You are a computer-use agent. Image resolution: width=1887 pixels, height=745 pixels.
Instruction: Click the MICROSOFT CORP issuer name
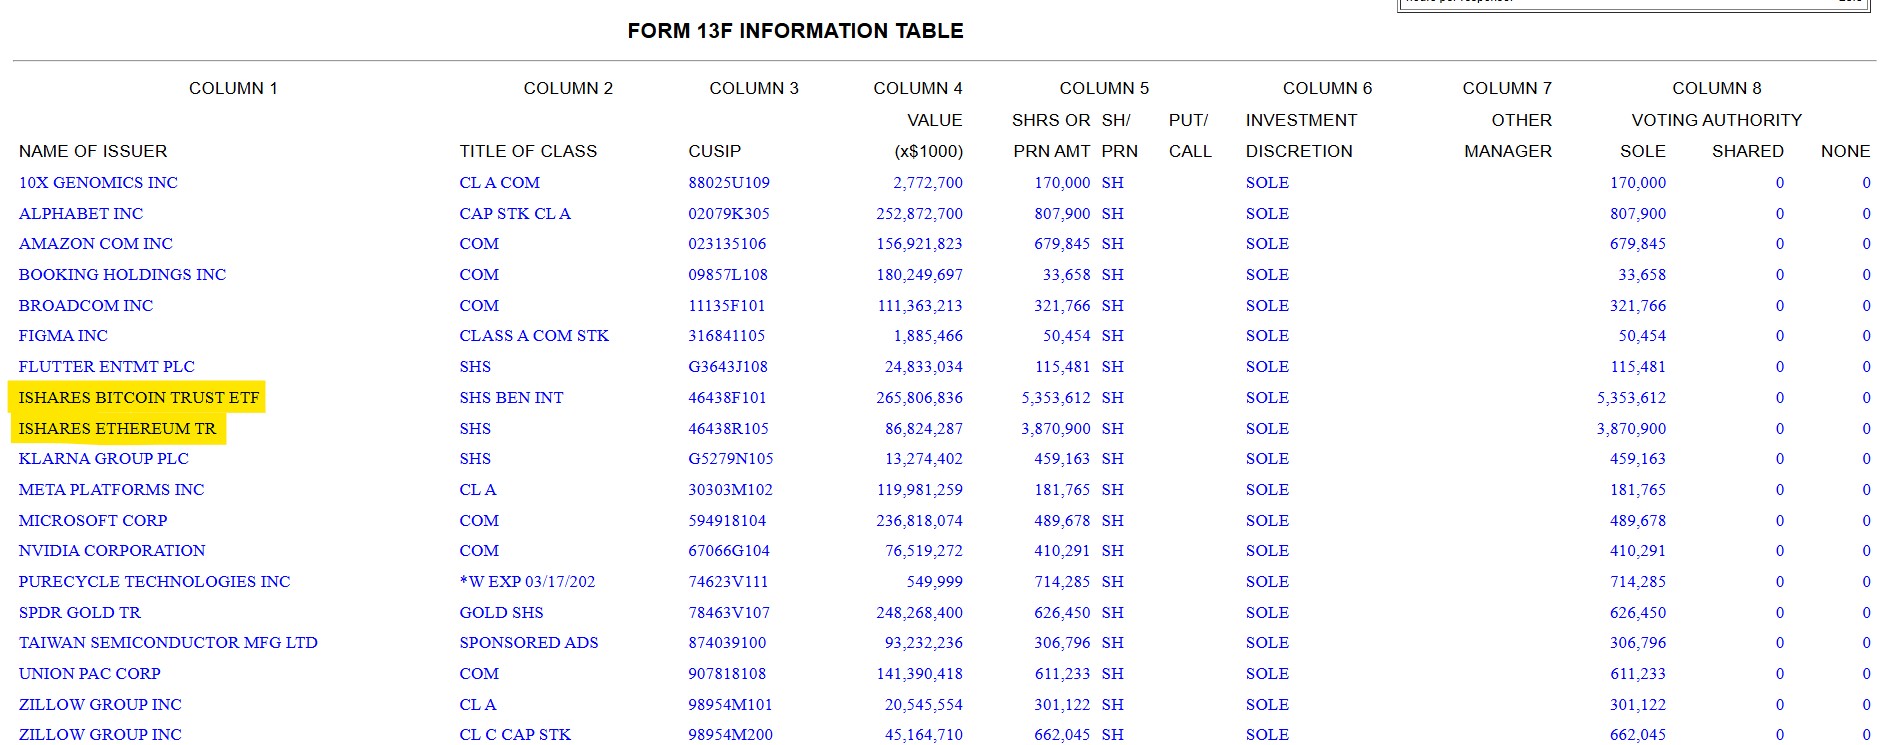(x=93, y=521)
